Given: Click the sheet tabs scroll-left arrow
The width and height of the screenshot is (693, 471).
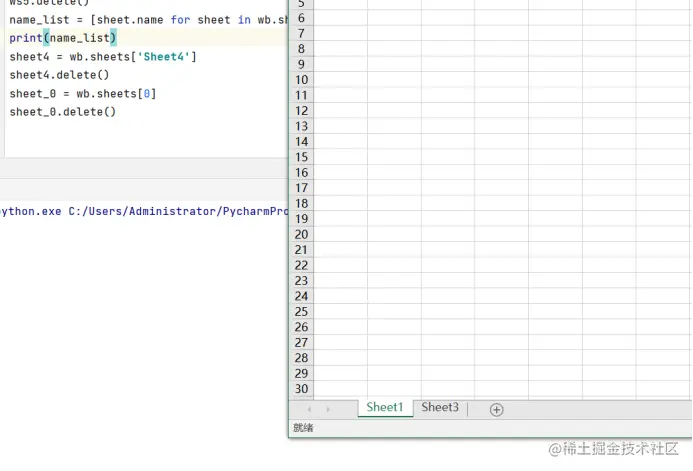Looking at the screenshot, I should pyautogui.click(x=309, y=409).
